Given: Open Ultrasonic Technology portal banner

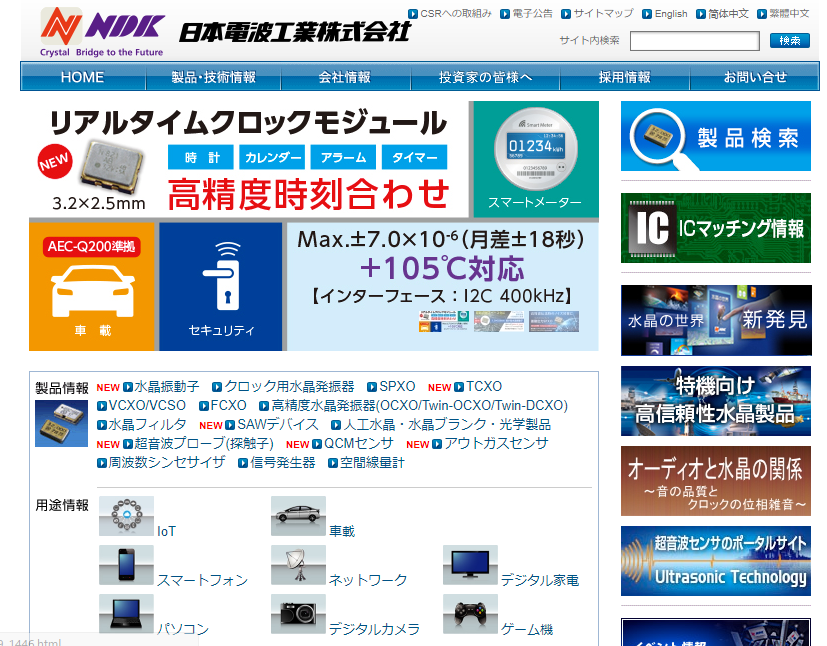Looking at the screenshot, I should (716, 561).
